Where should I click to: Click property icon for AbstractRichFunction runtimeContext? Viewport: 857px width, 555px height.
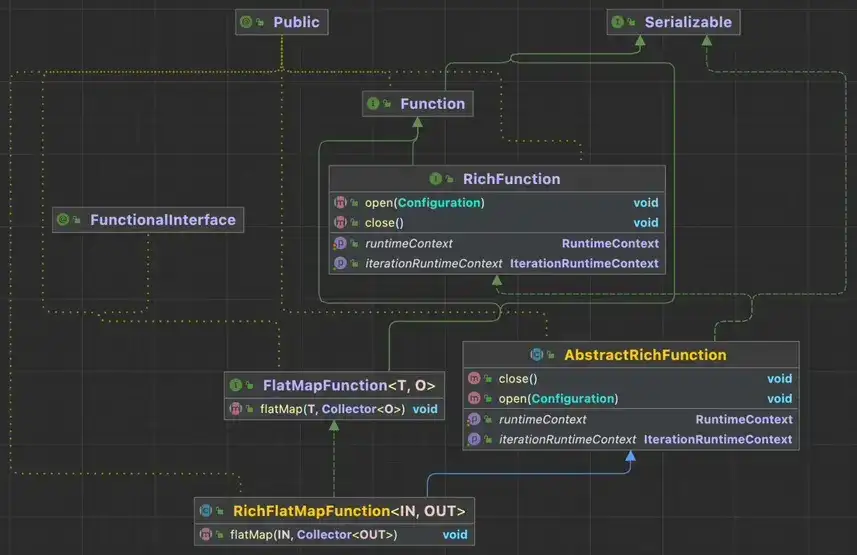(x=474, y=419)
